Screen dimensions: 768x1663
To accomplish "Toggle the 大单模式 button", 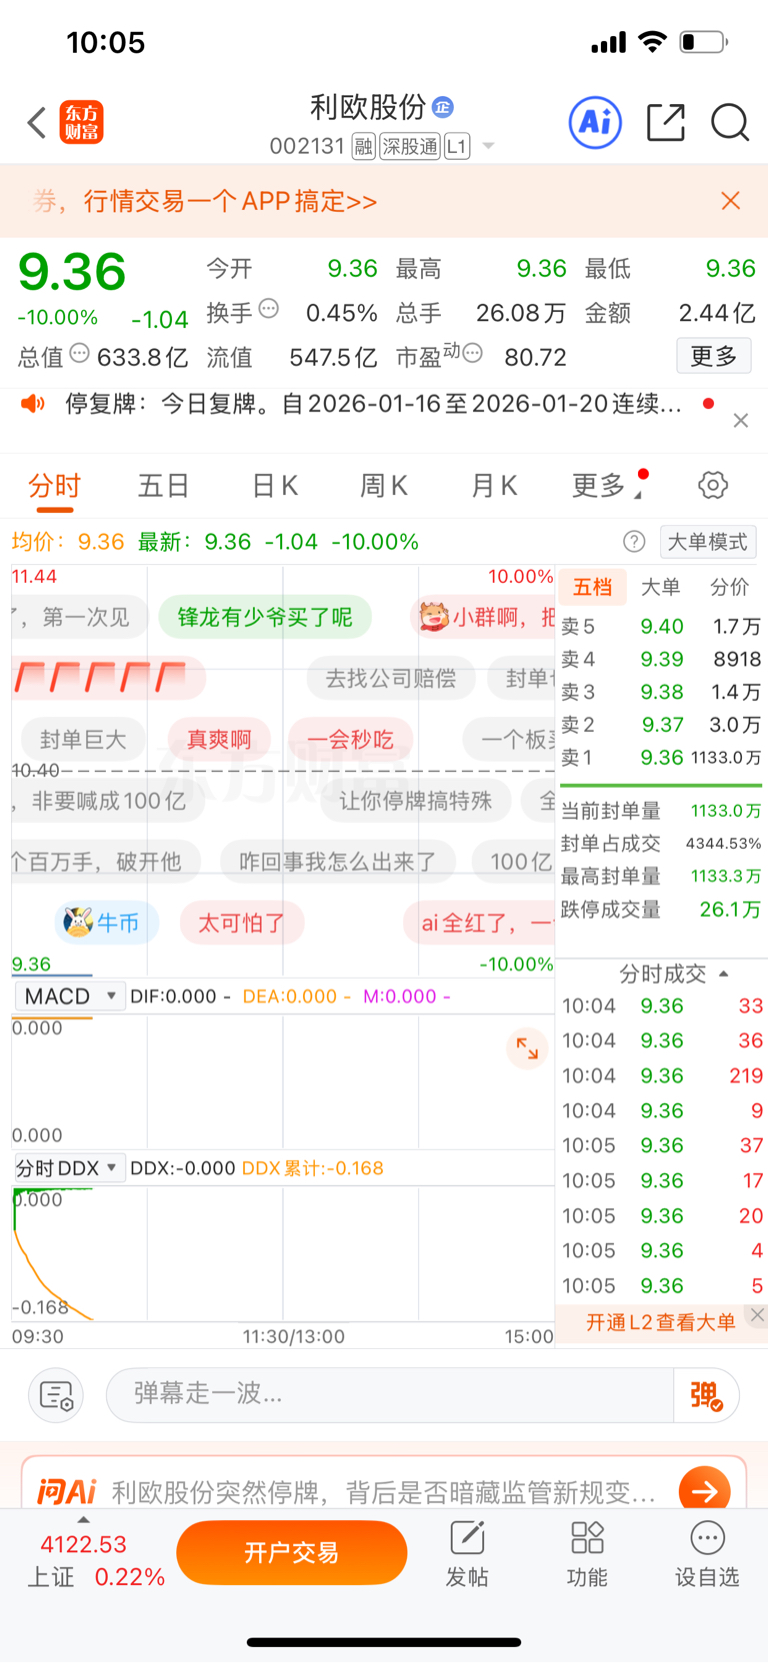I will coord(708,542).
